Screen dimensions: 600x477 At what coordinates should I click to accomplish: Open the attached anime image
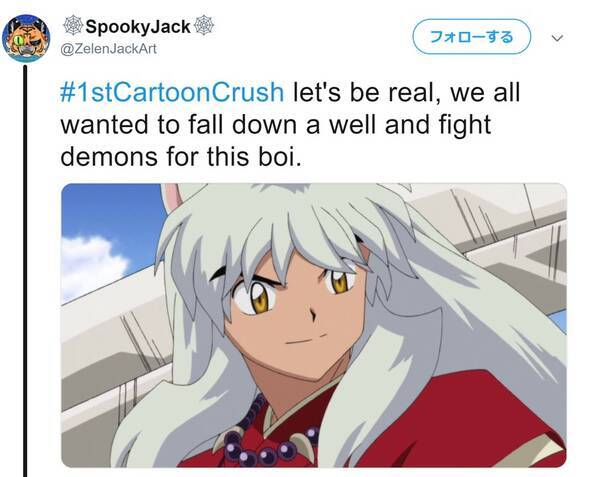pos(314,326)
